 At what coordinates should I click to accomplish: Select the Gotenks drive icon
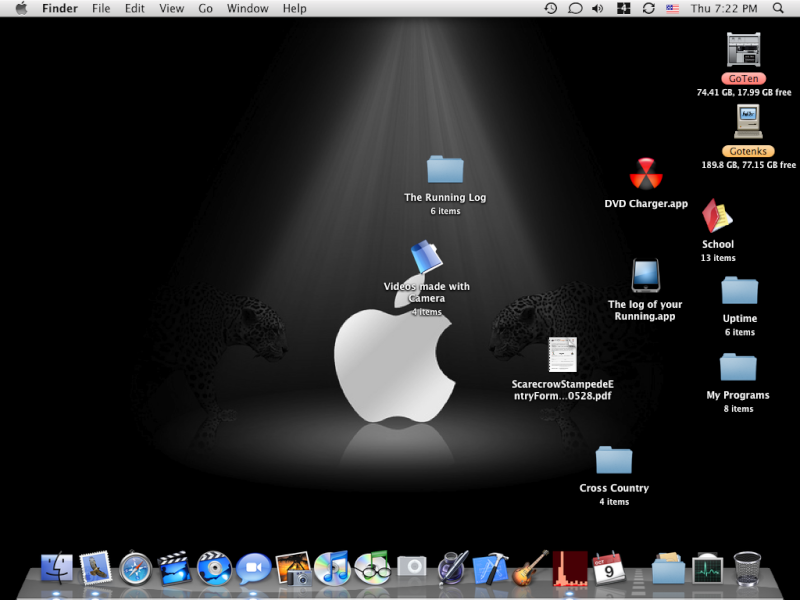point(748,121)
